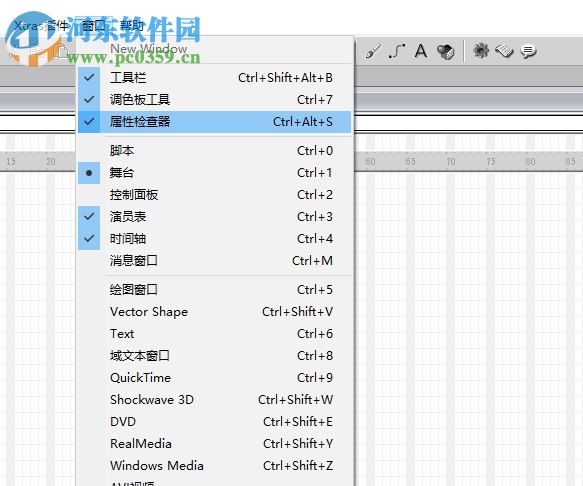Untick the 属性检查器 checkmark
The image size is (583, 486).
click(x=89, y=121)
